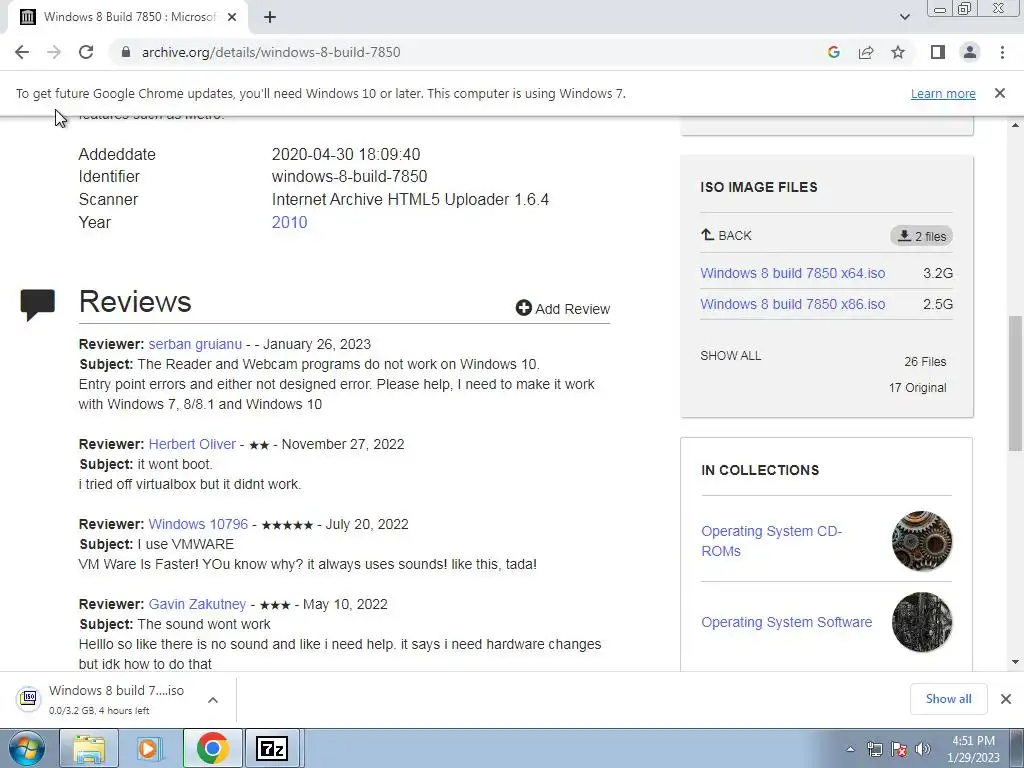Click the scrollbar down arrow

coord(1015,662)
